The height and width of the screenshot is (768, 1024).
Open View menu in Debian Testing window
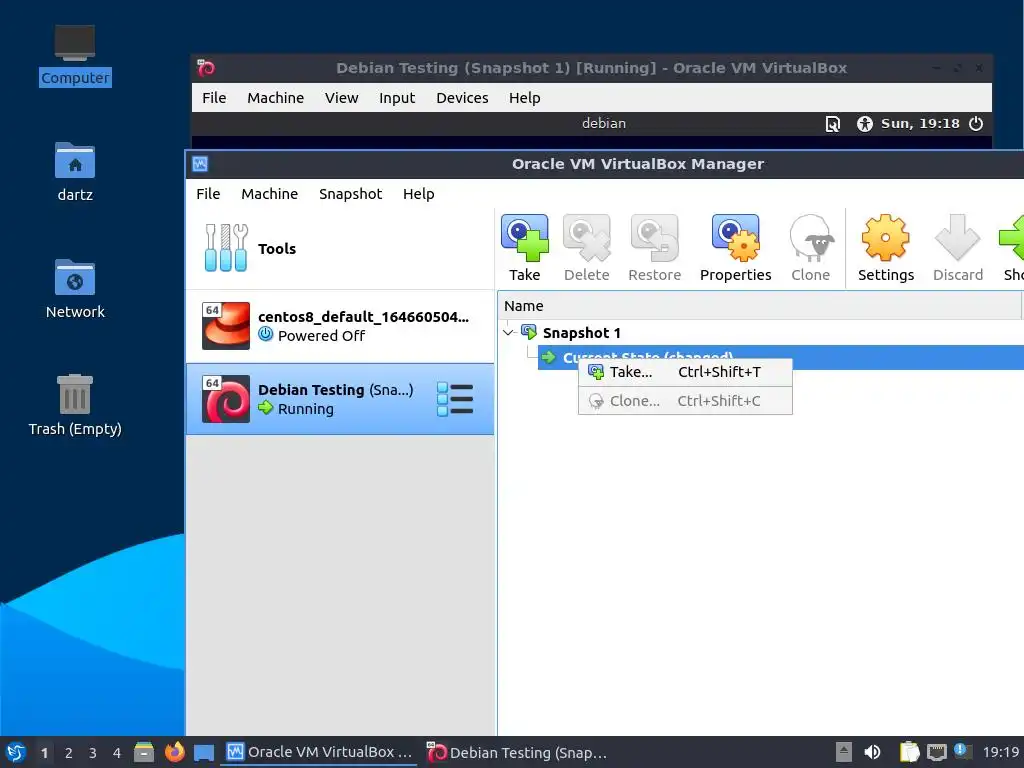pos(341,98)
